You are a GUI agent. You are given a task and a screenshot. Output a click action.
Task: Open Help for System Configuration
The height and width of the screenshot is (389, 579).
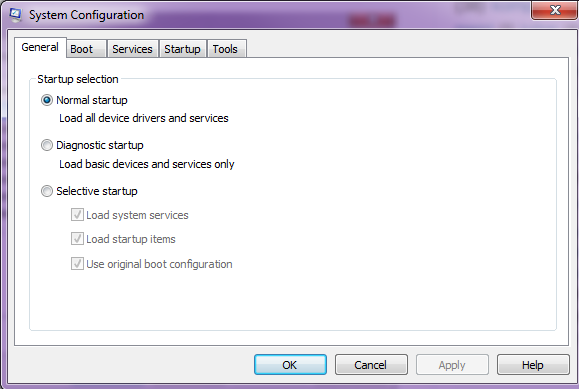click(533, 365)
